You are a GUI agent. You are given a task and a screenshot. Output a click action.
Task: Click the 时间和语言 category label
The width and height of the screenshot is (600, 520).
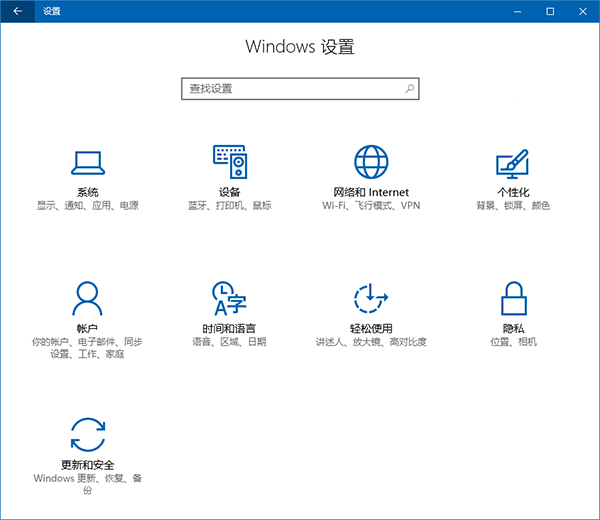click(229, 328)
